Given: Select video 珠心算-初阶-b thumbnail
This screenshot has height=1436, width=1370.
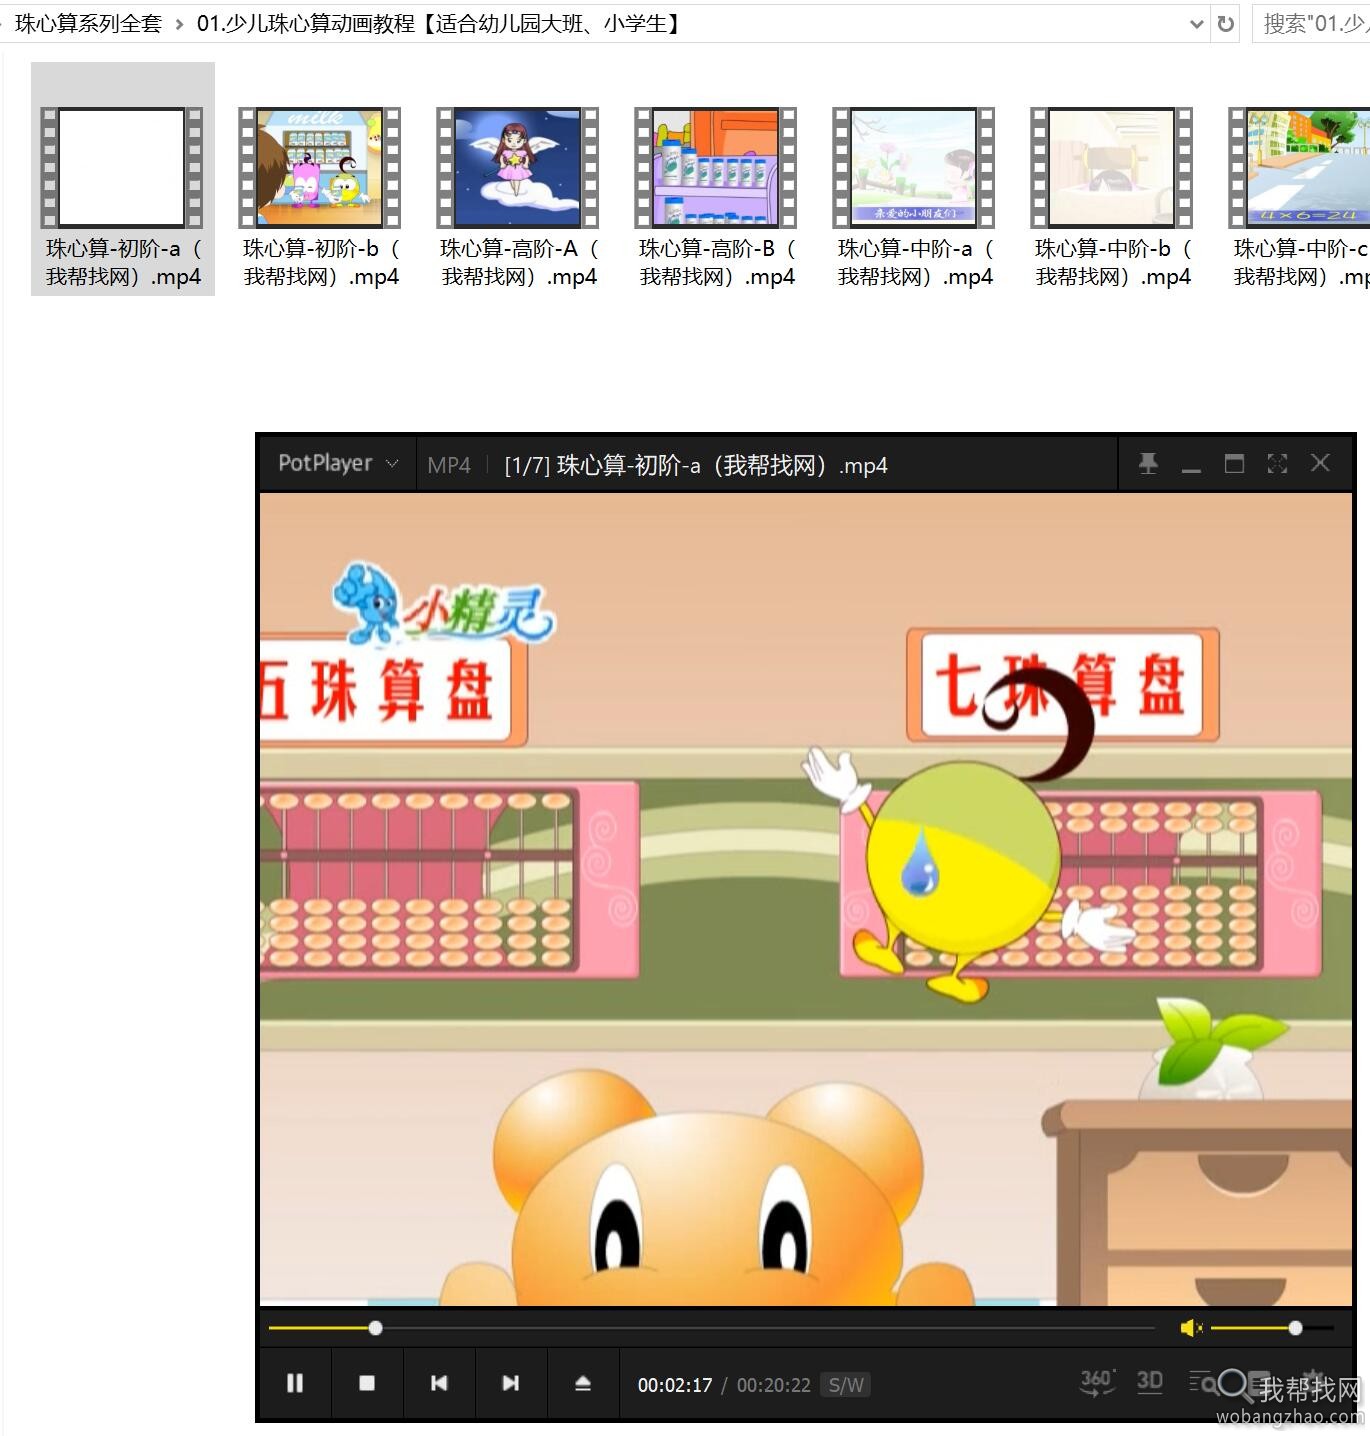Looking at the screenshot, I should click(320, 167).
